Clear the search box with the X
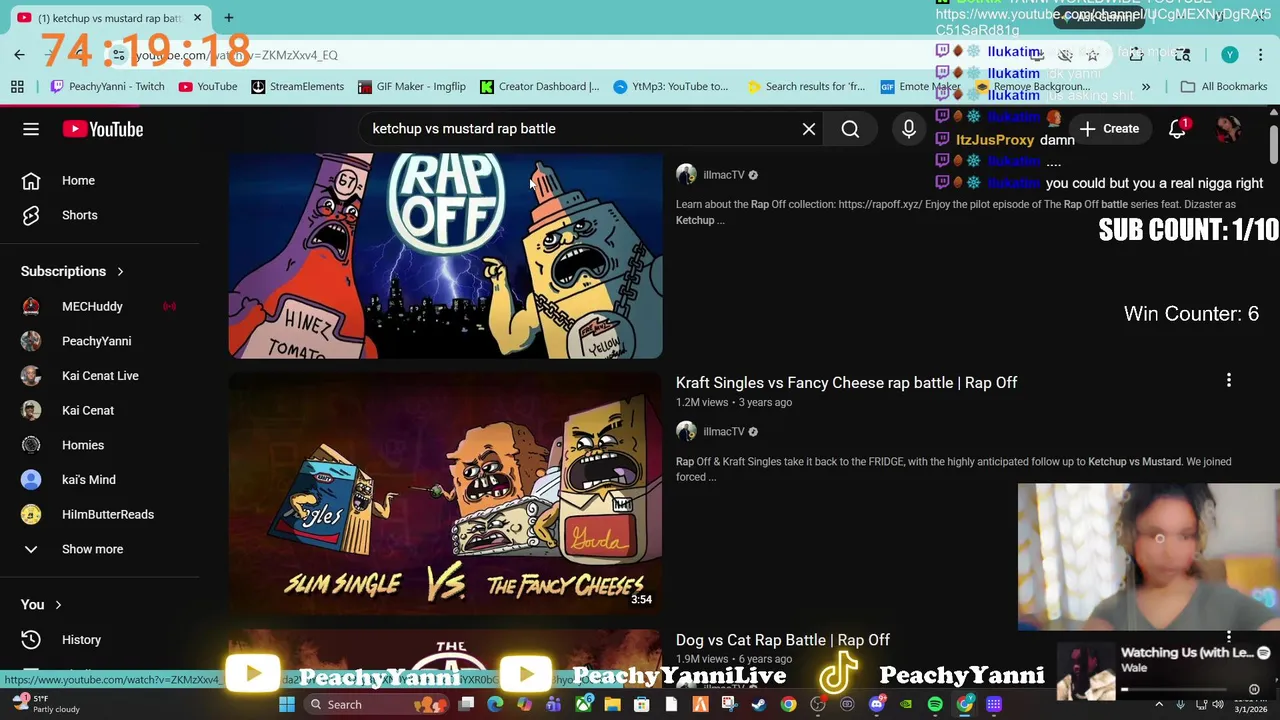 [x=809, y=129]
